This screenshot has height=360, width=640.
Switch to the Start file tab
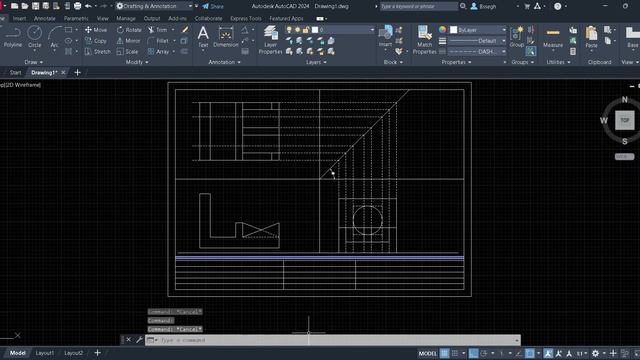(15, 73)
